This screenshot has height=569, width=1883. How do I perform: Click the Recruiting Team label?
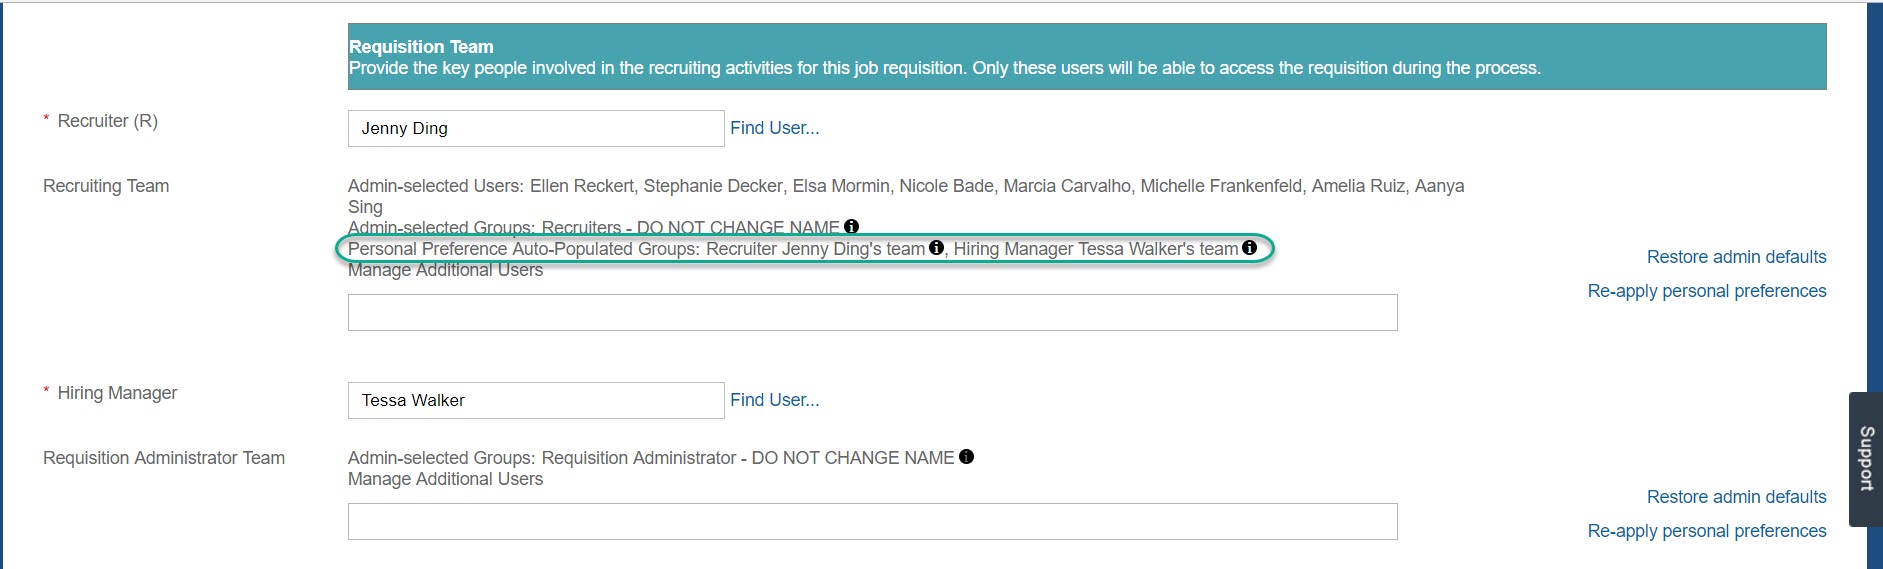click(106, 186)
